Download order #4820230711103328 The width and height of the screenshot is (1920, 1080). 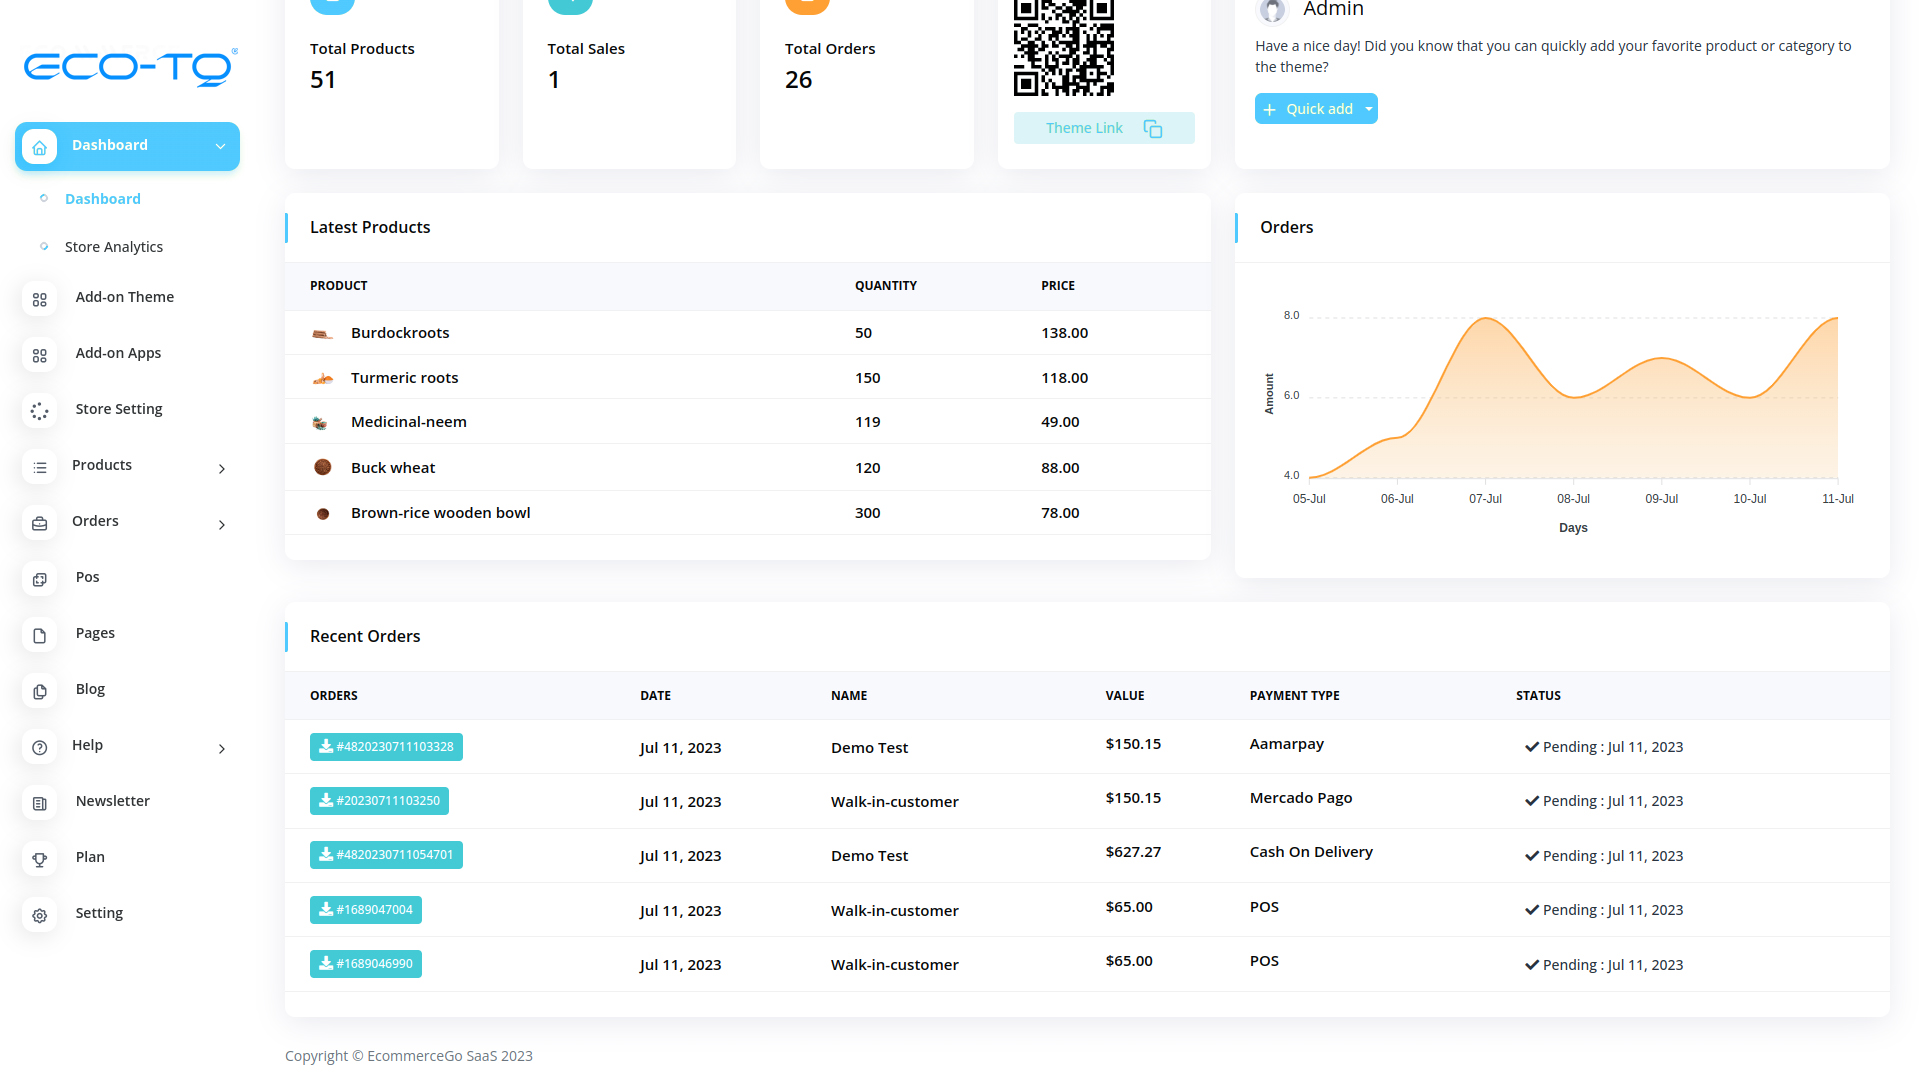click(386, 747)
